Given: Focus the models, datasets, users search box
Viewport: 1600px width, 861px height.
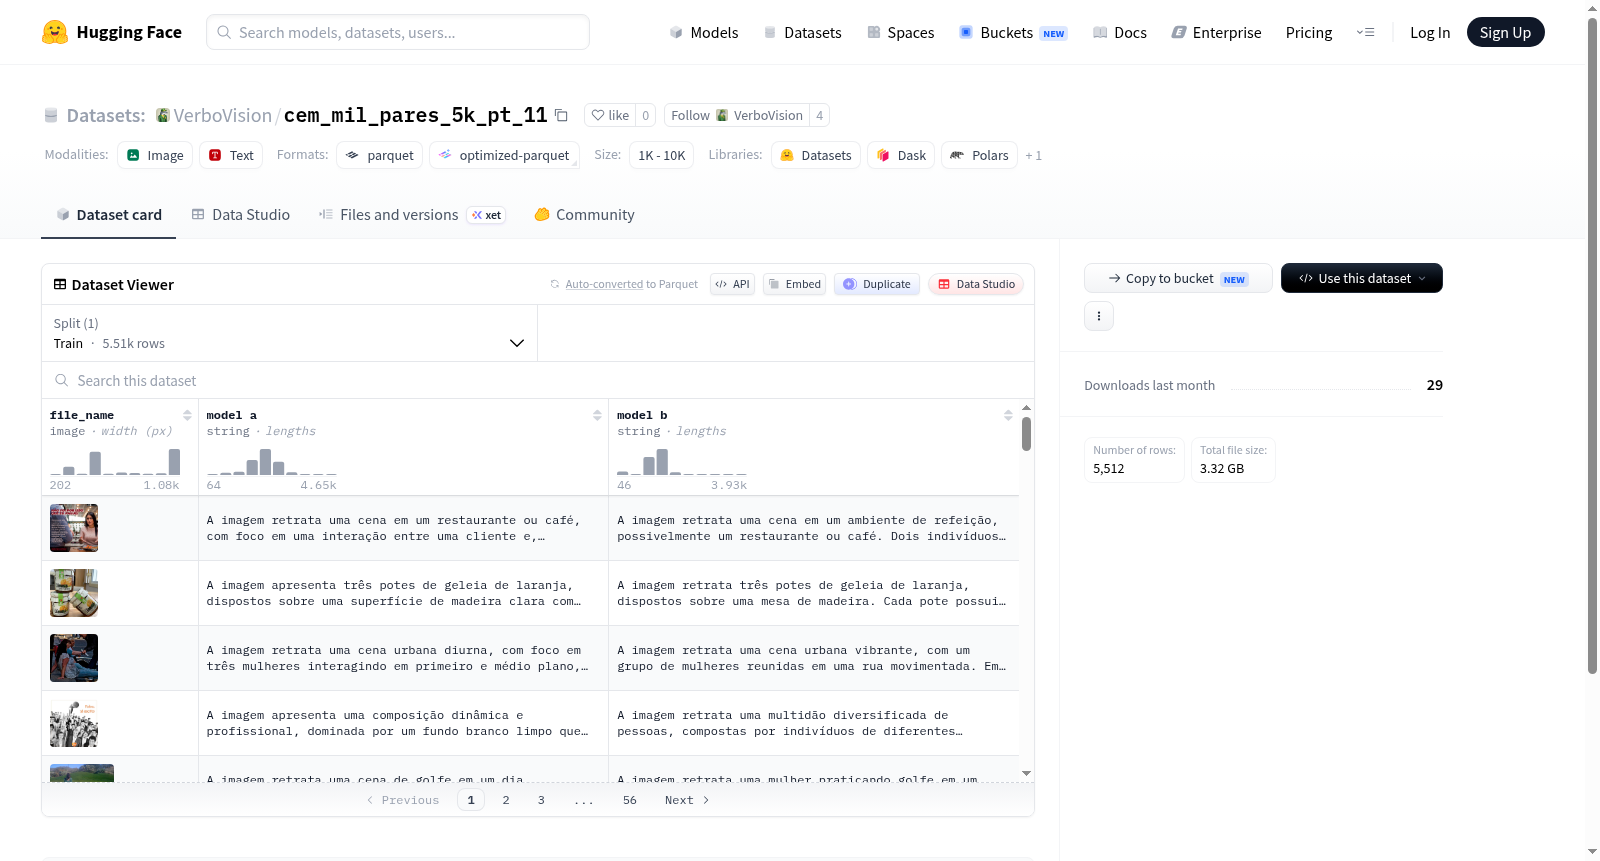Looking at the screenshot, I should 398,32.
